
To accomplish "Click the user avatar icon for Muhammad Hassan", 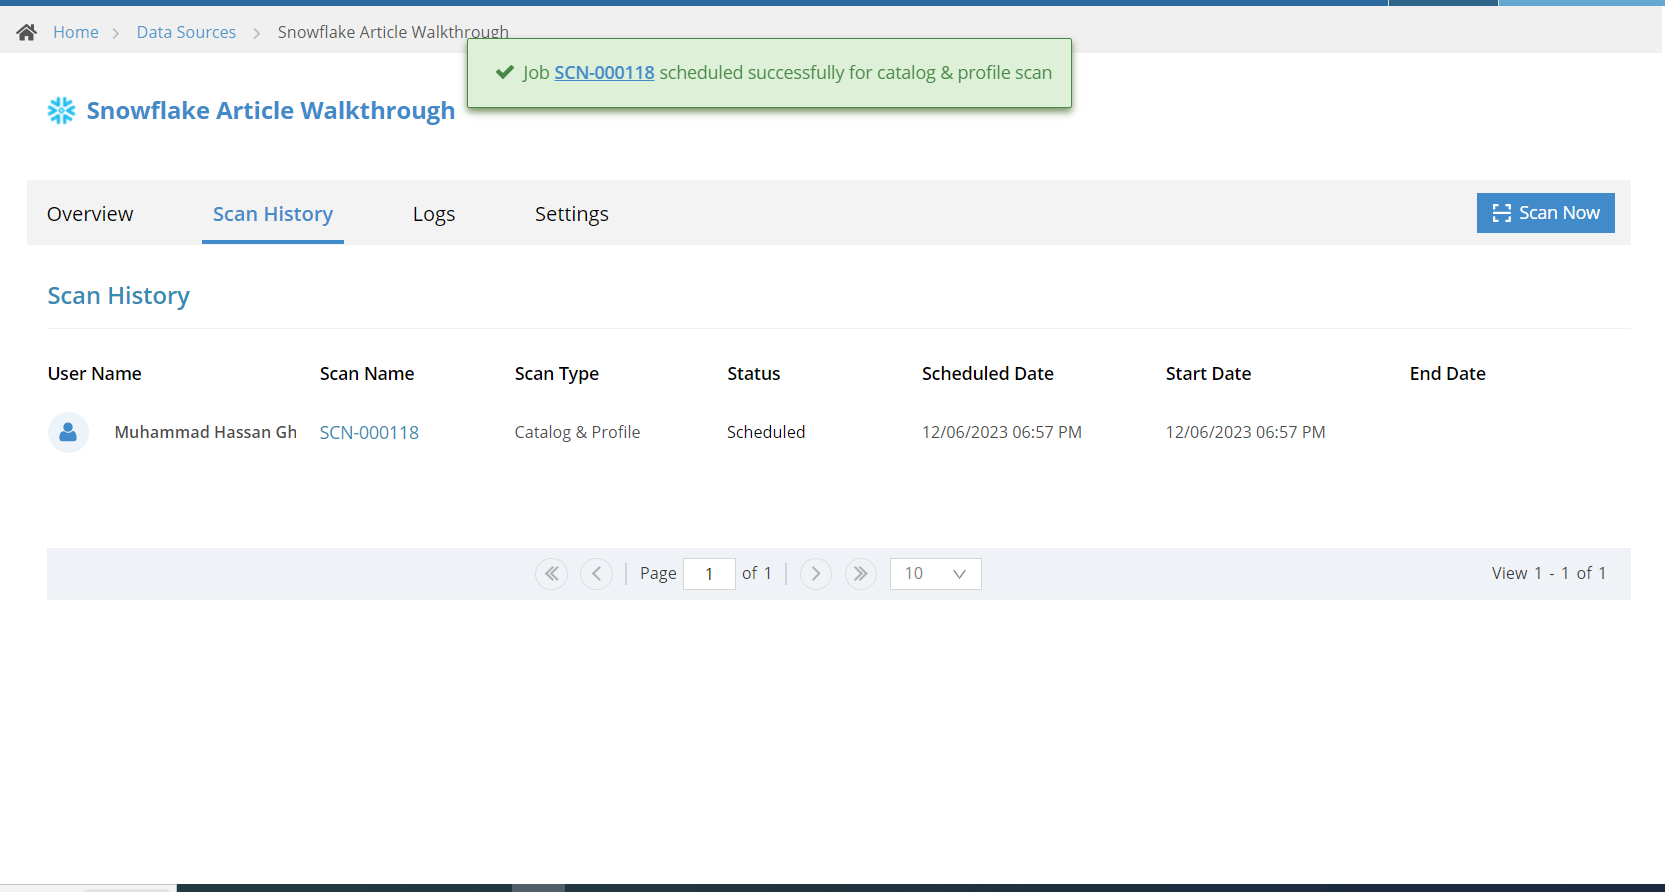I will 68,432.
